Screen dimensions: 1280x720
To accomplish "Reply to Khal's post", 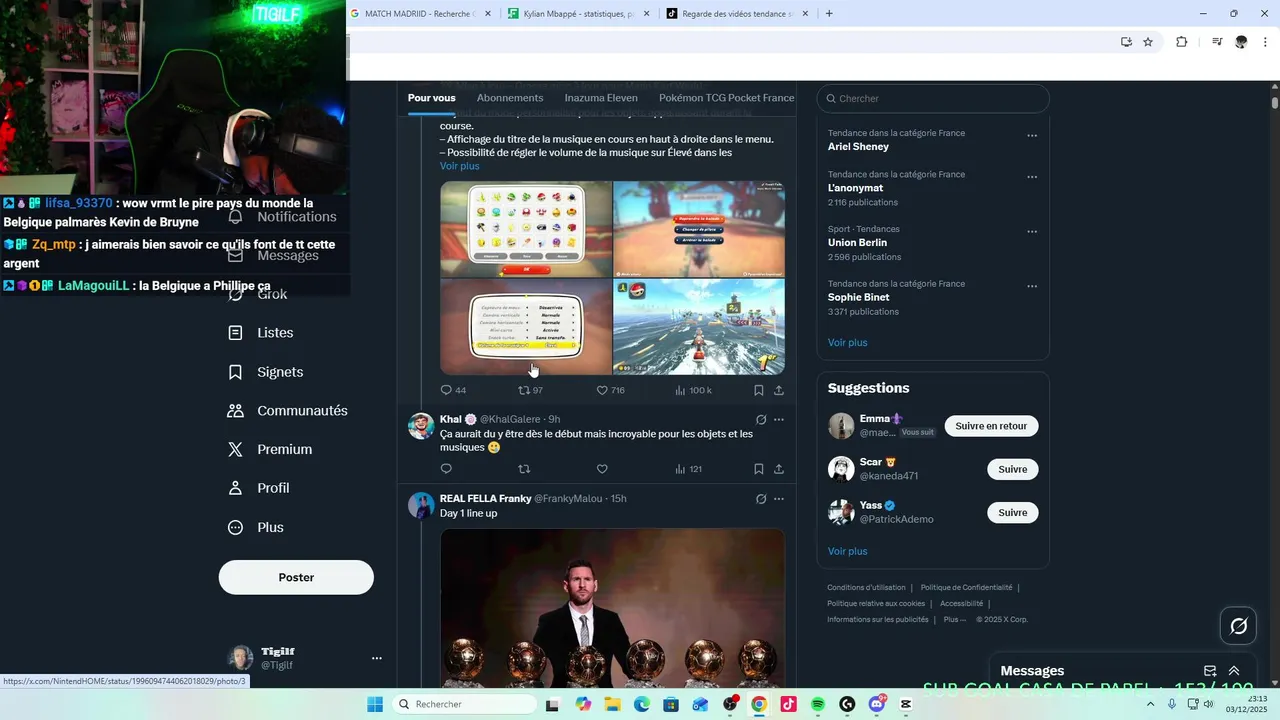I will [x=446, y=469].
